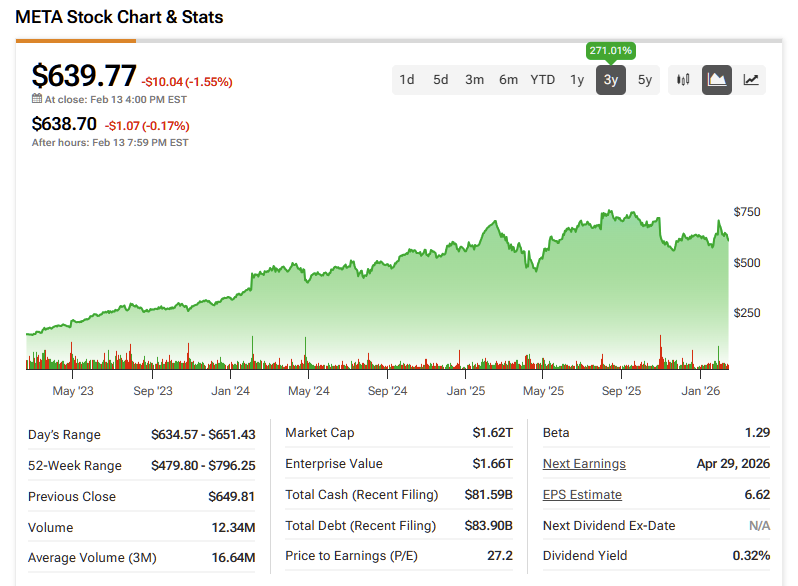Click the $639.77 closing price
This screenshot has width=798, height=586.
coord(84,76)
